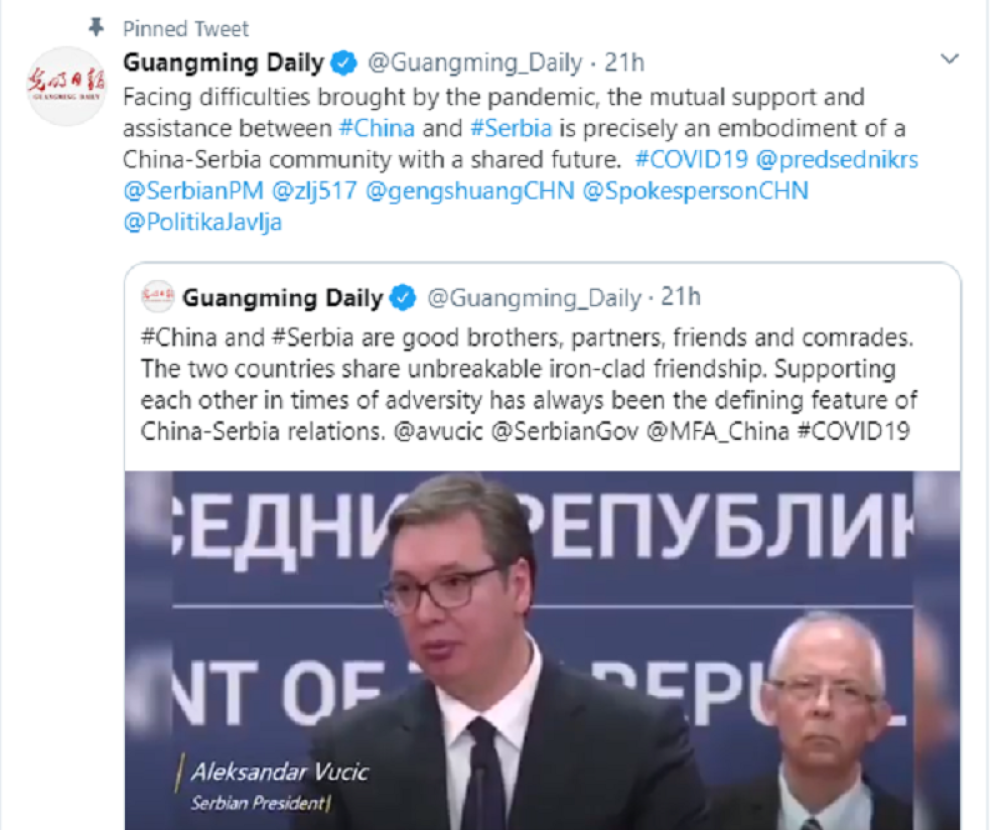Screen dimensions: 1000x830
Task: Follow the #COVID19 hashtag in main tweet
Action: tap(691, 159)
